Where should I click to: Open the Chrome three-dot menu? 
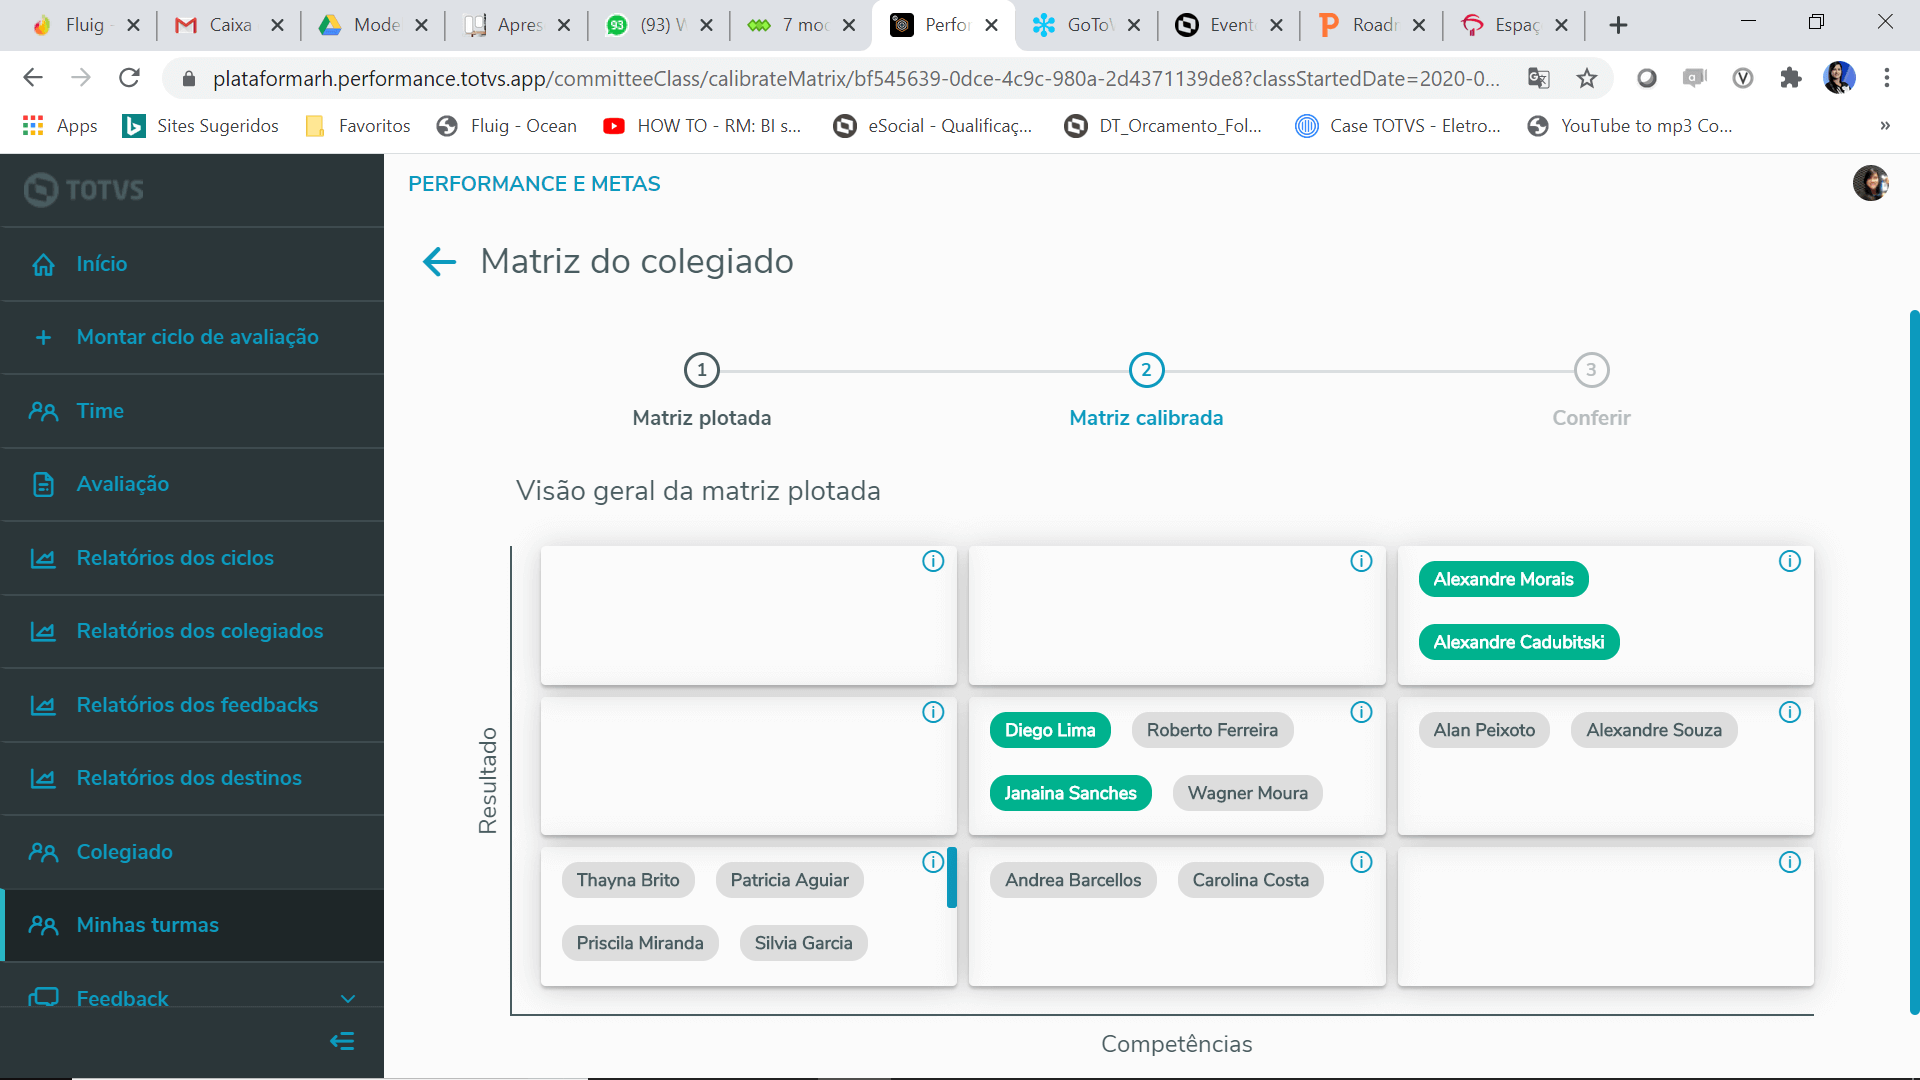coord(1887,78)
